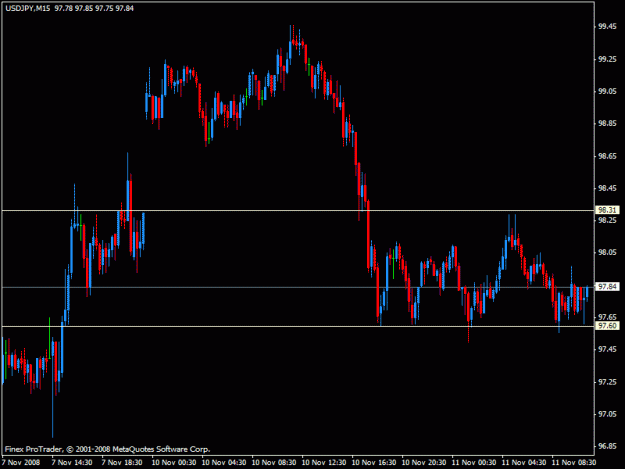
Task: Click the 11 Nov 04:30 time label
Action: pyautogui.click(x=524, y=462)
